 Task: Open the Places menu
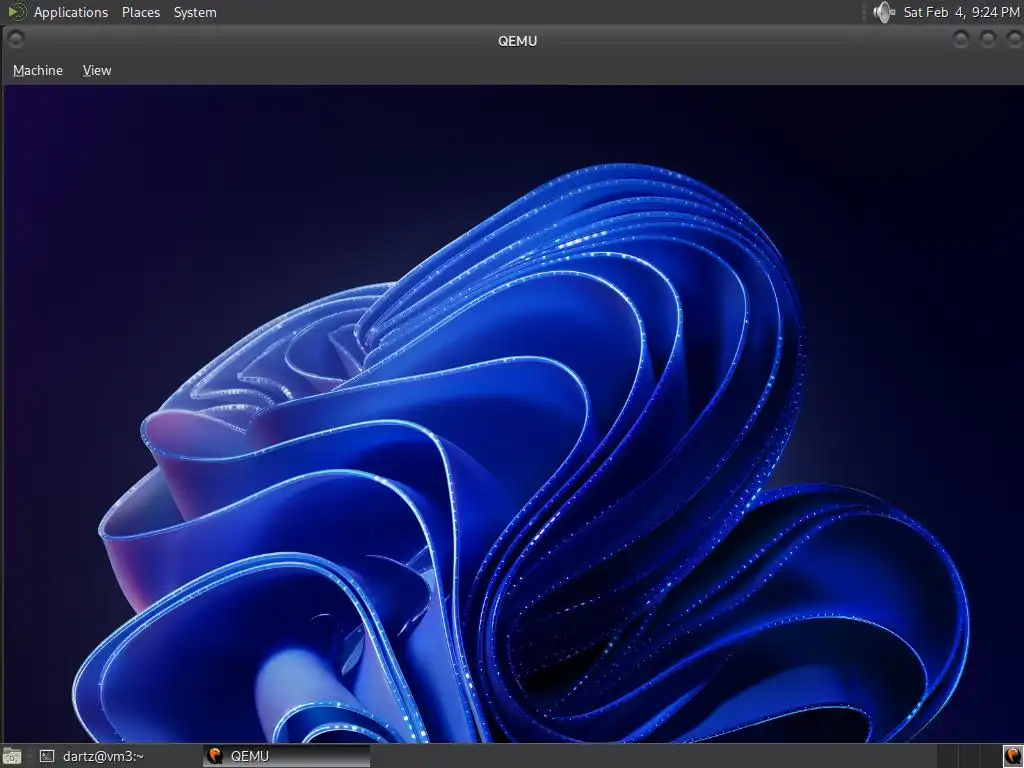140,12
